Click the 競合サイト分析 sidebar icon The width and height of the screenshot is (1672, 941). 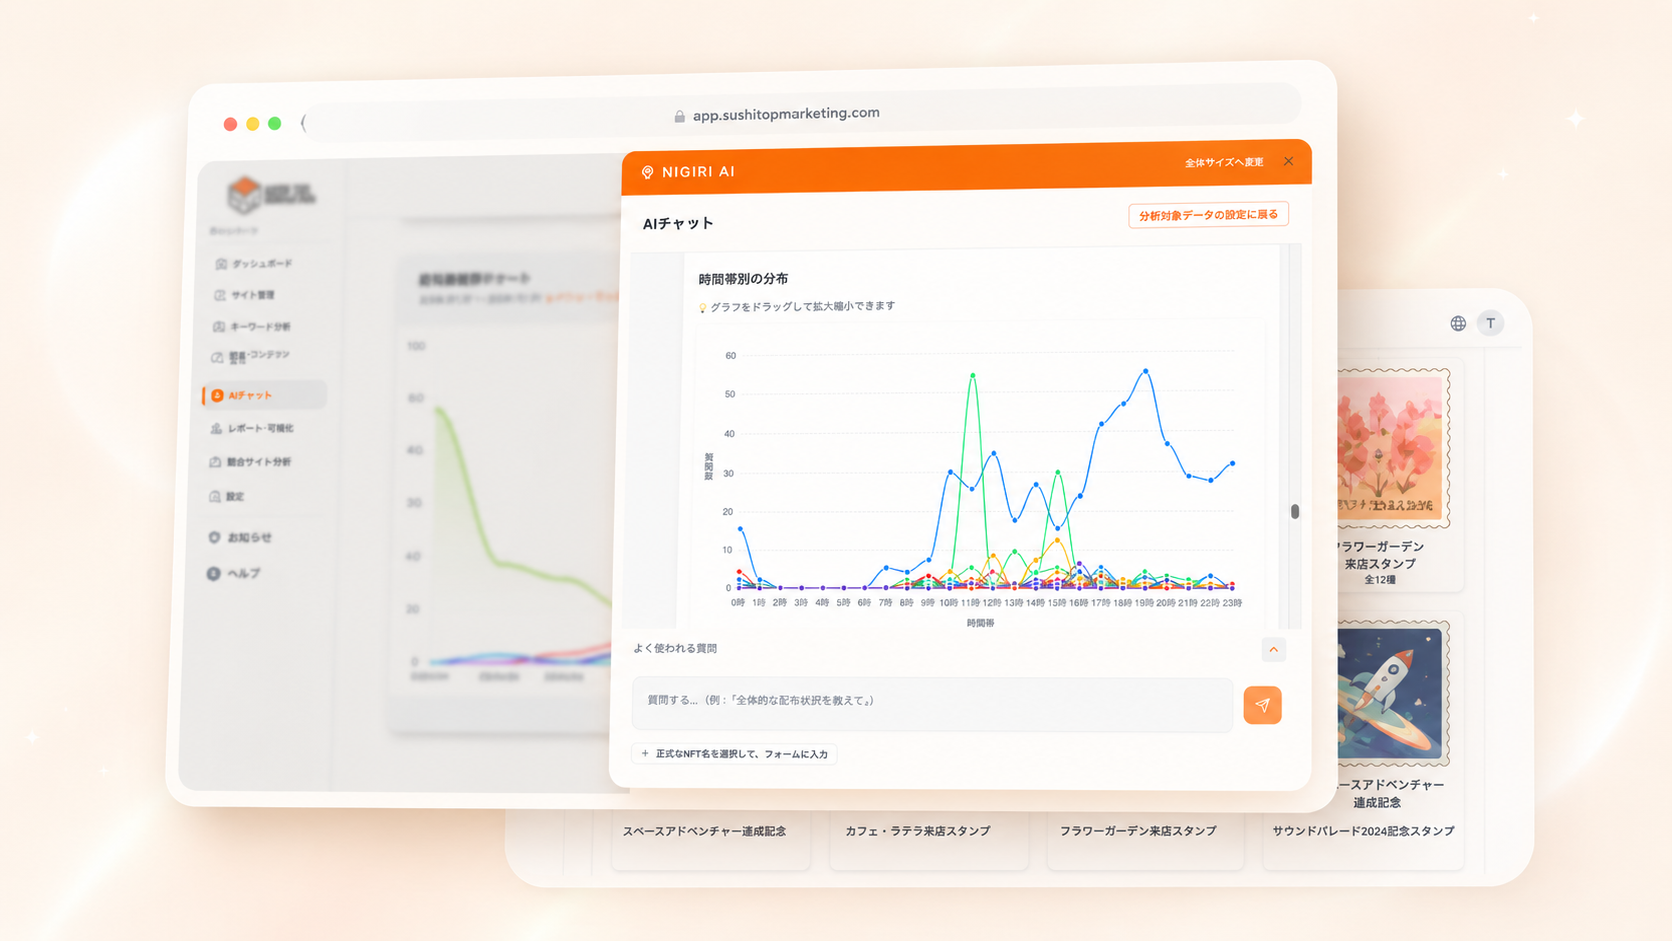coord(215,462)
